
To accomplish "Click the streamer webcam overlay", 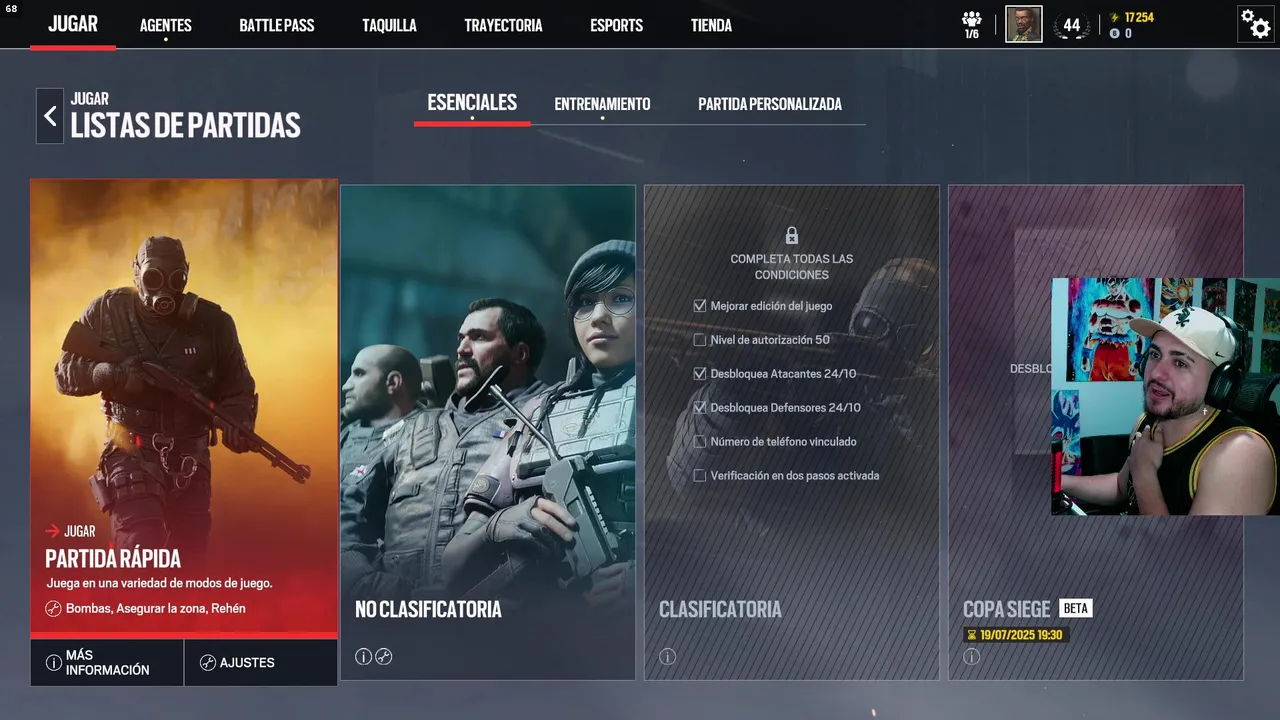I will pos(1165,397).
